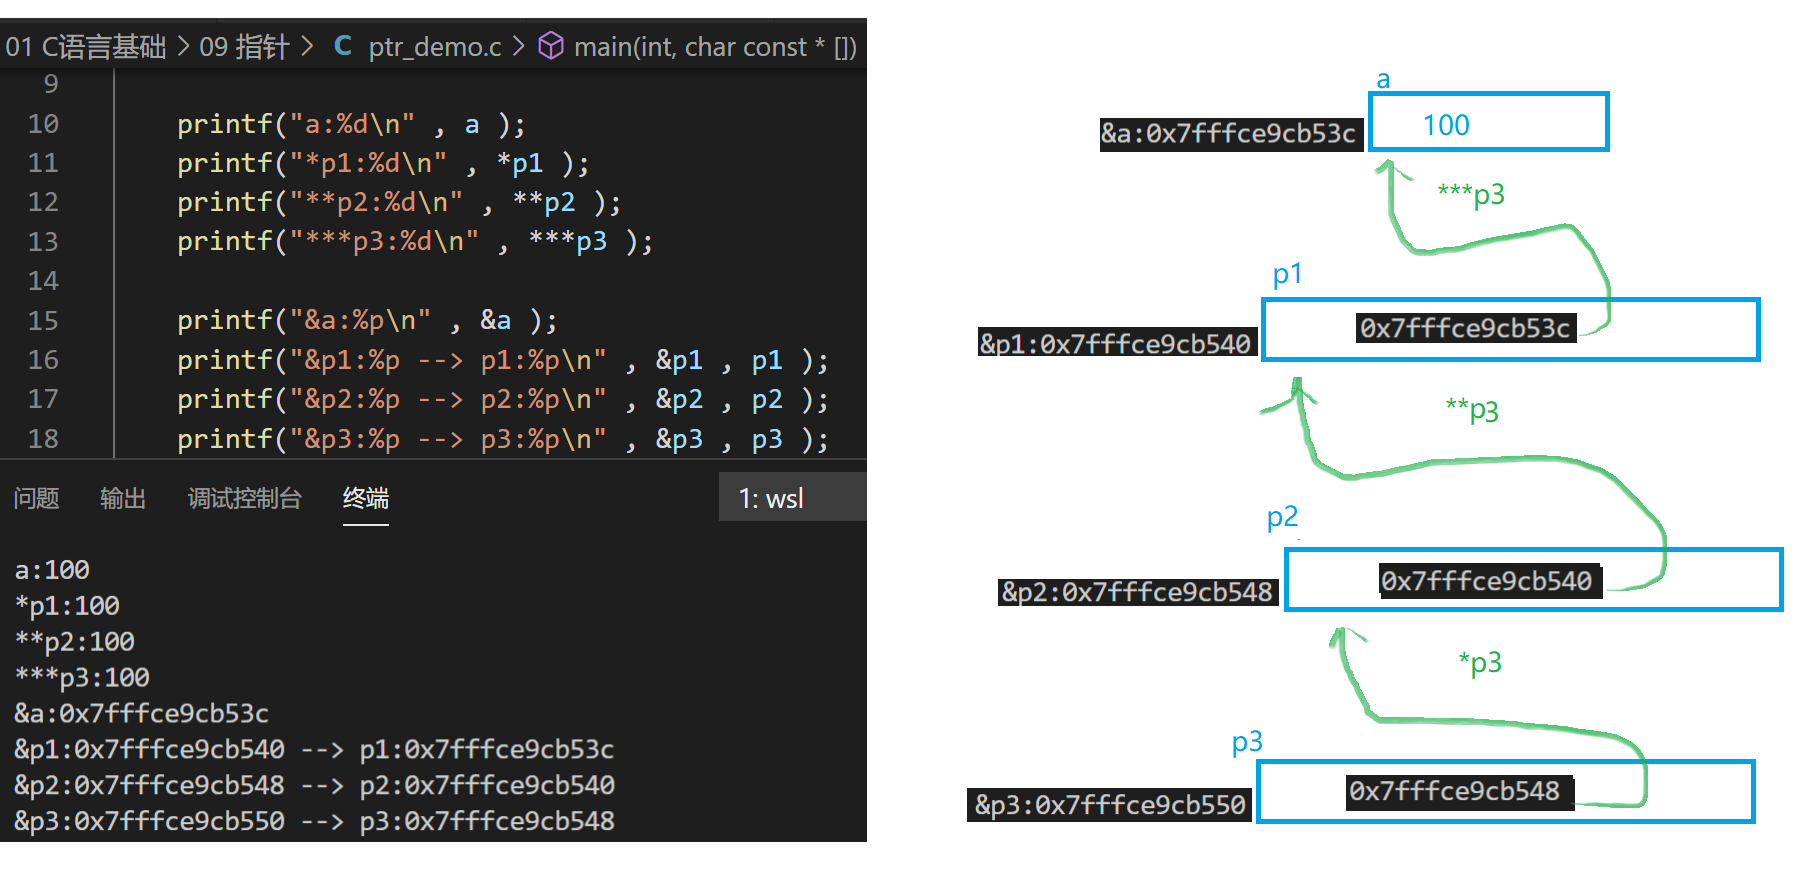Switch to the 输出 panel tab
This screenshot has height=869, width=1806.
click(x=123, y=498)
